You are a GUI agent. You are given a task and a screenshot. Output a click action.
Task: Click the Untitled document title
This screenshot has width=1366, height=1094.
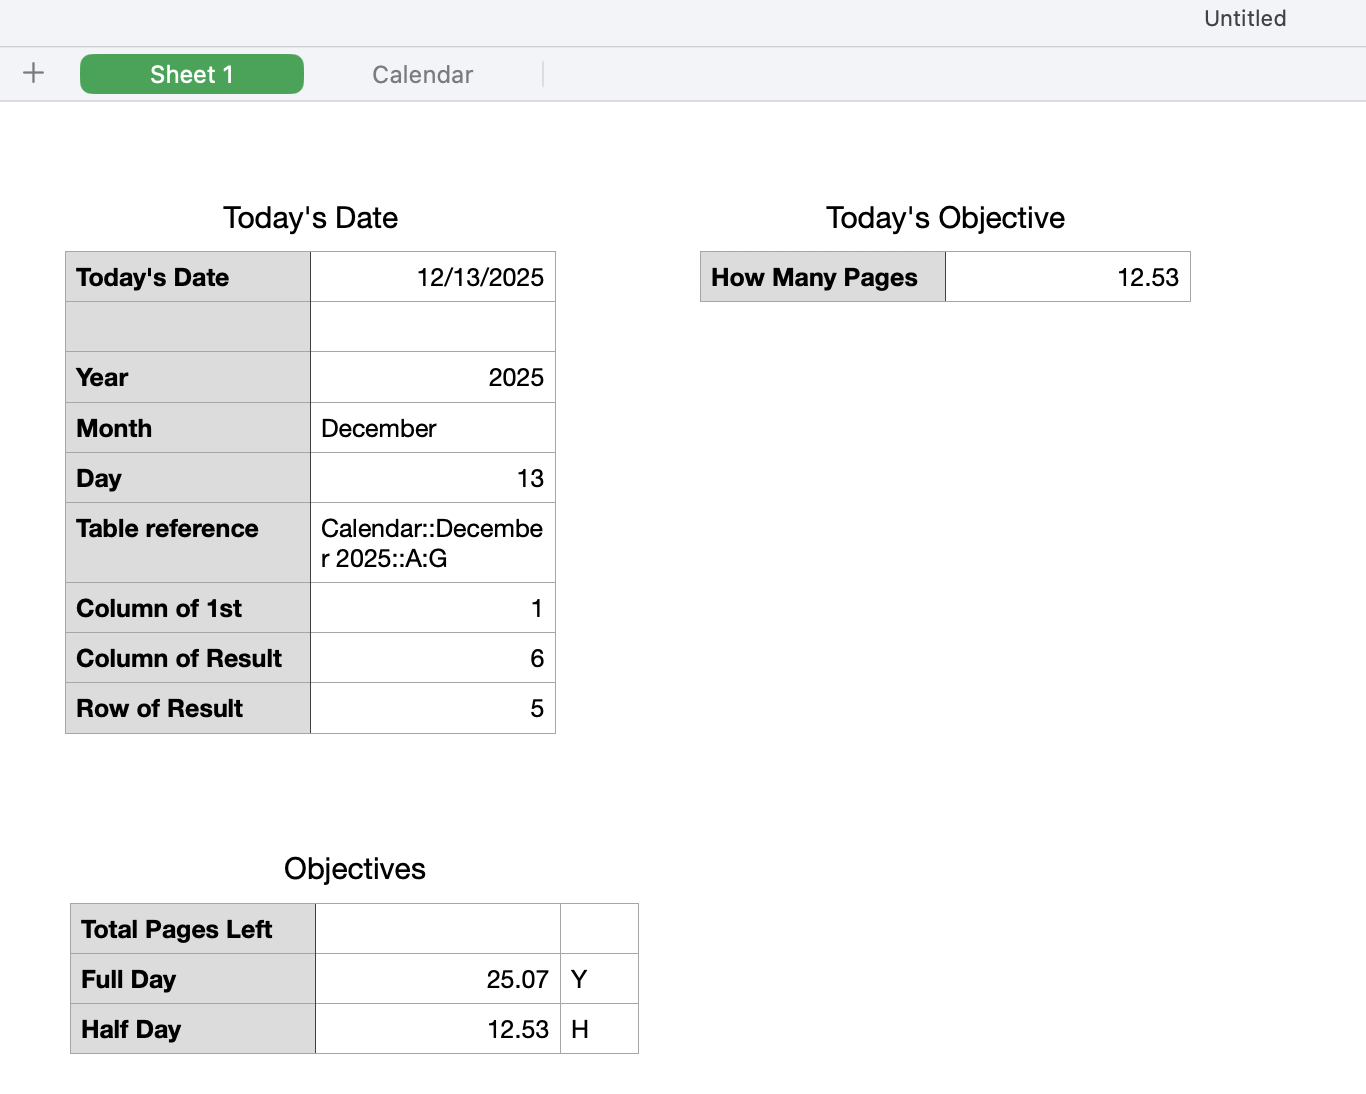(x=1244, y=19)
